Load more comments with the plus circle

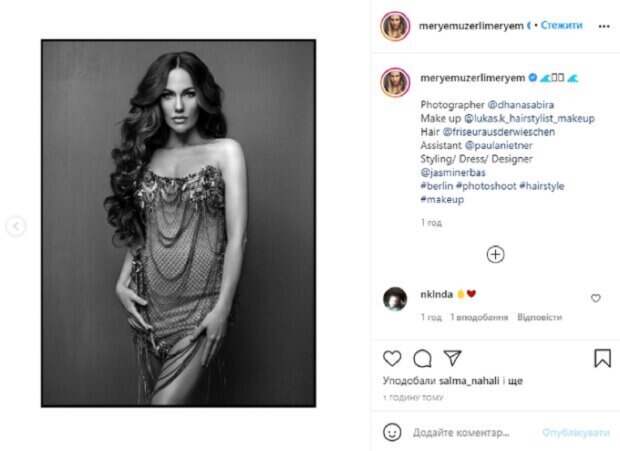point(495,255)
